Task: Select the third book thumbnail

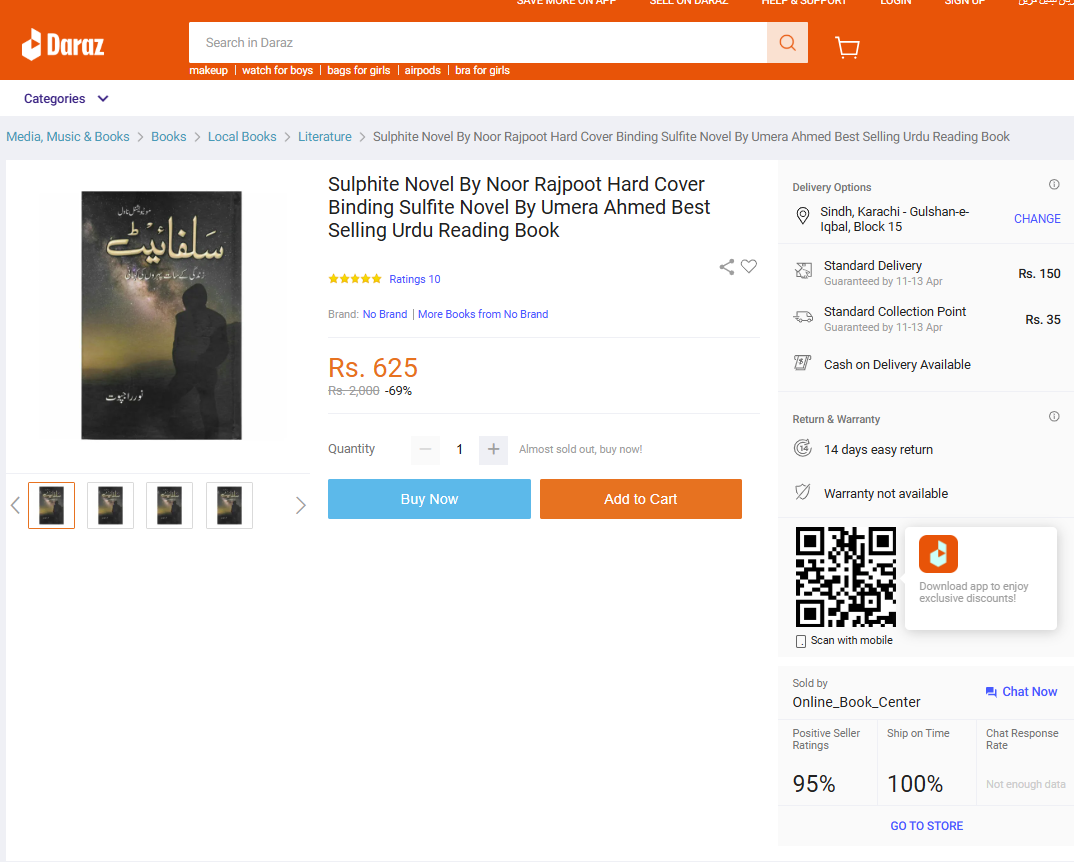Action: pyautogui.click(x=169, y=506)
